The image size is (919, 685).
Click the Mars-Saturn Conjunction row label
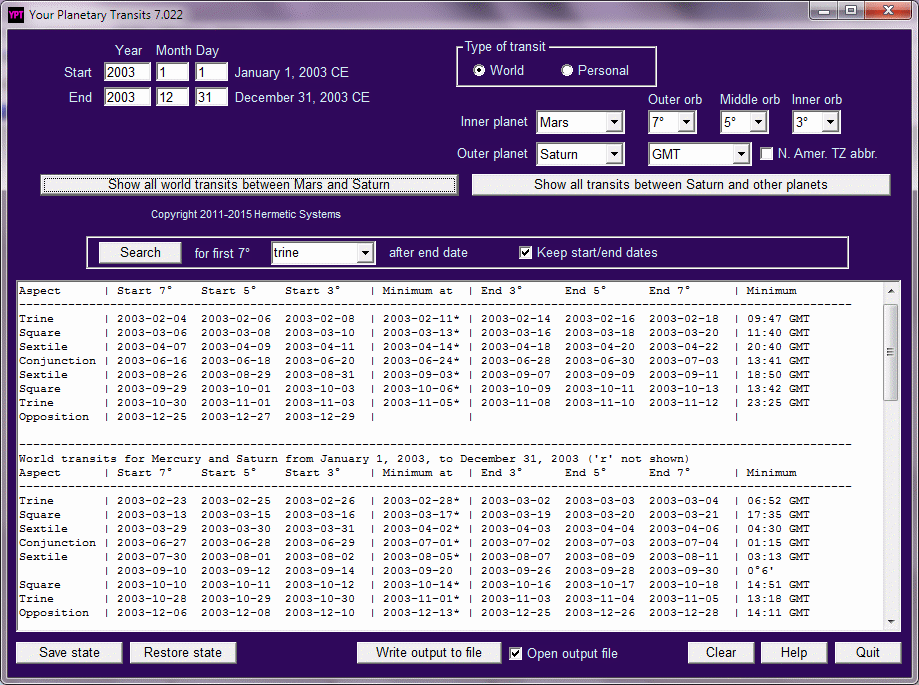tap(57, 361)
